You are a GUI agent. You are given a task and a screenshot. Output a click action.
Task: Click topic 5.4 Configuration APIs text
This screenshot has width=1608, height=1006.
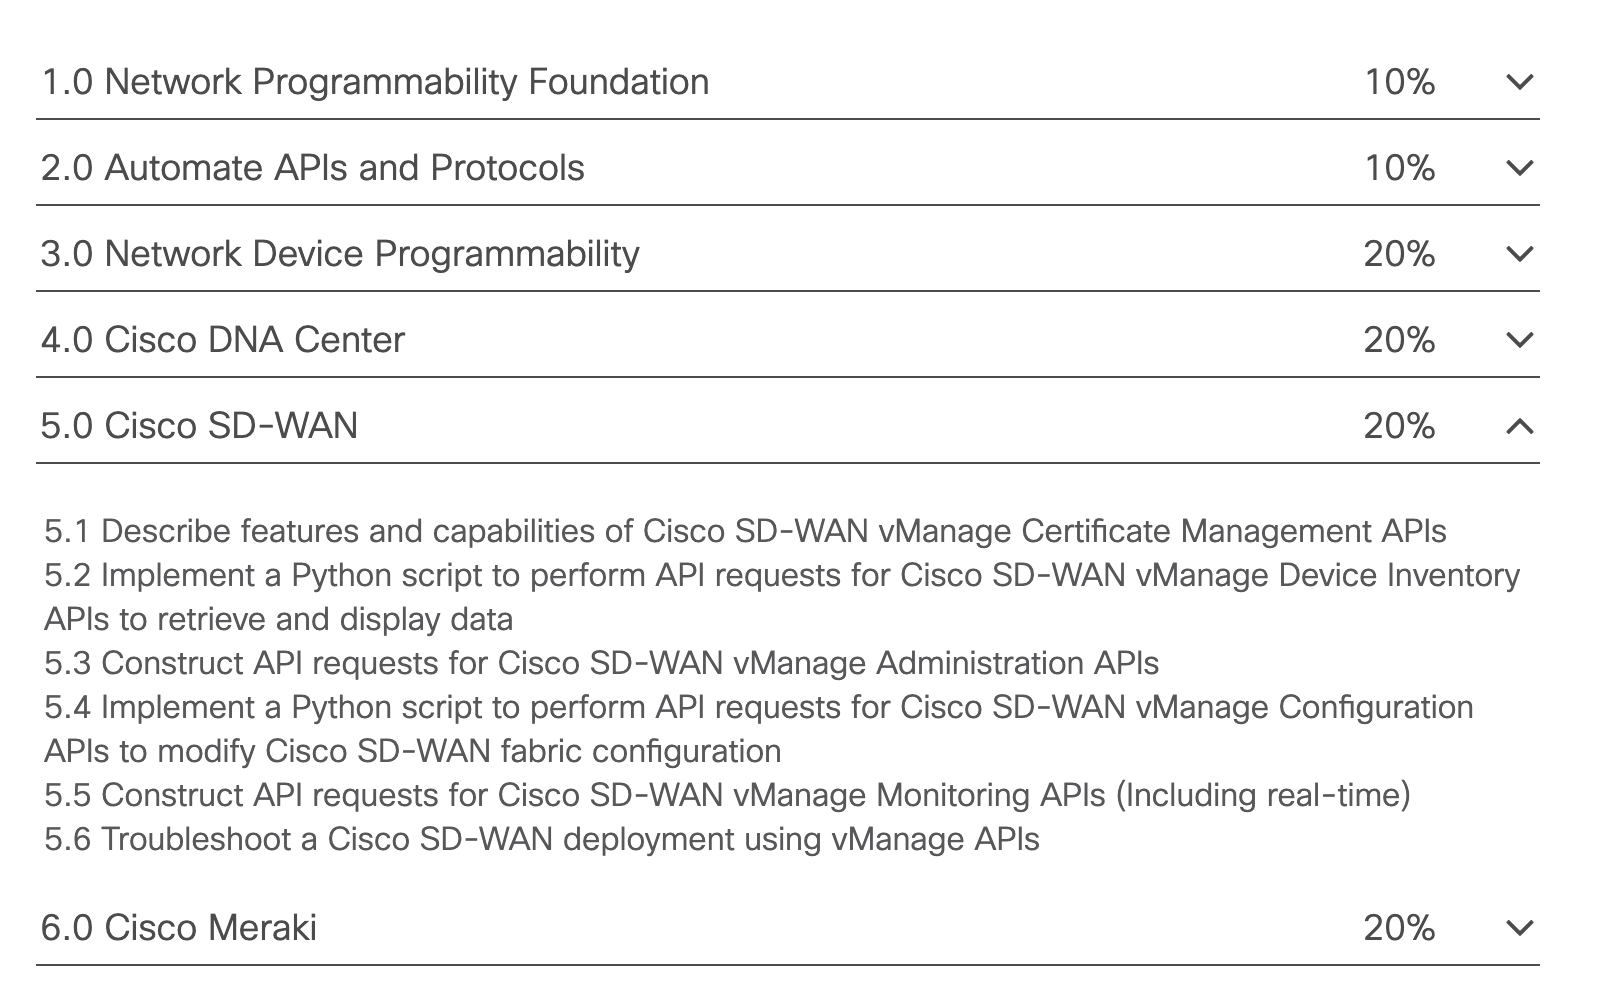758,708
